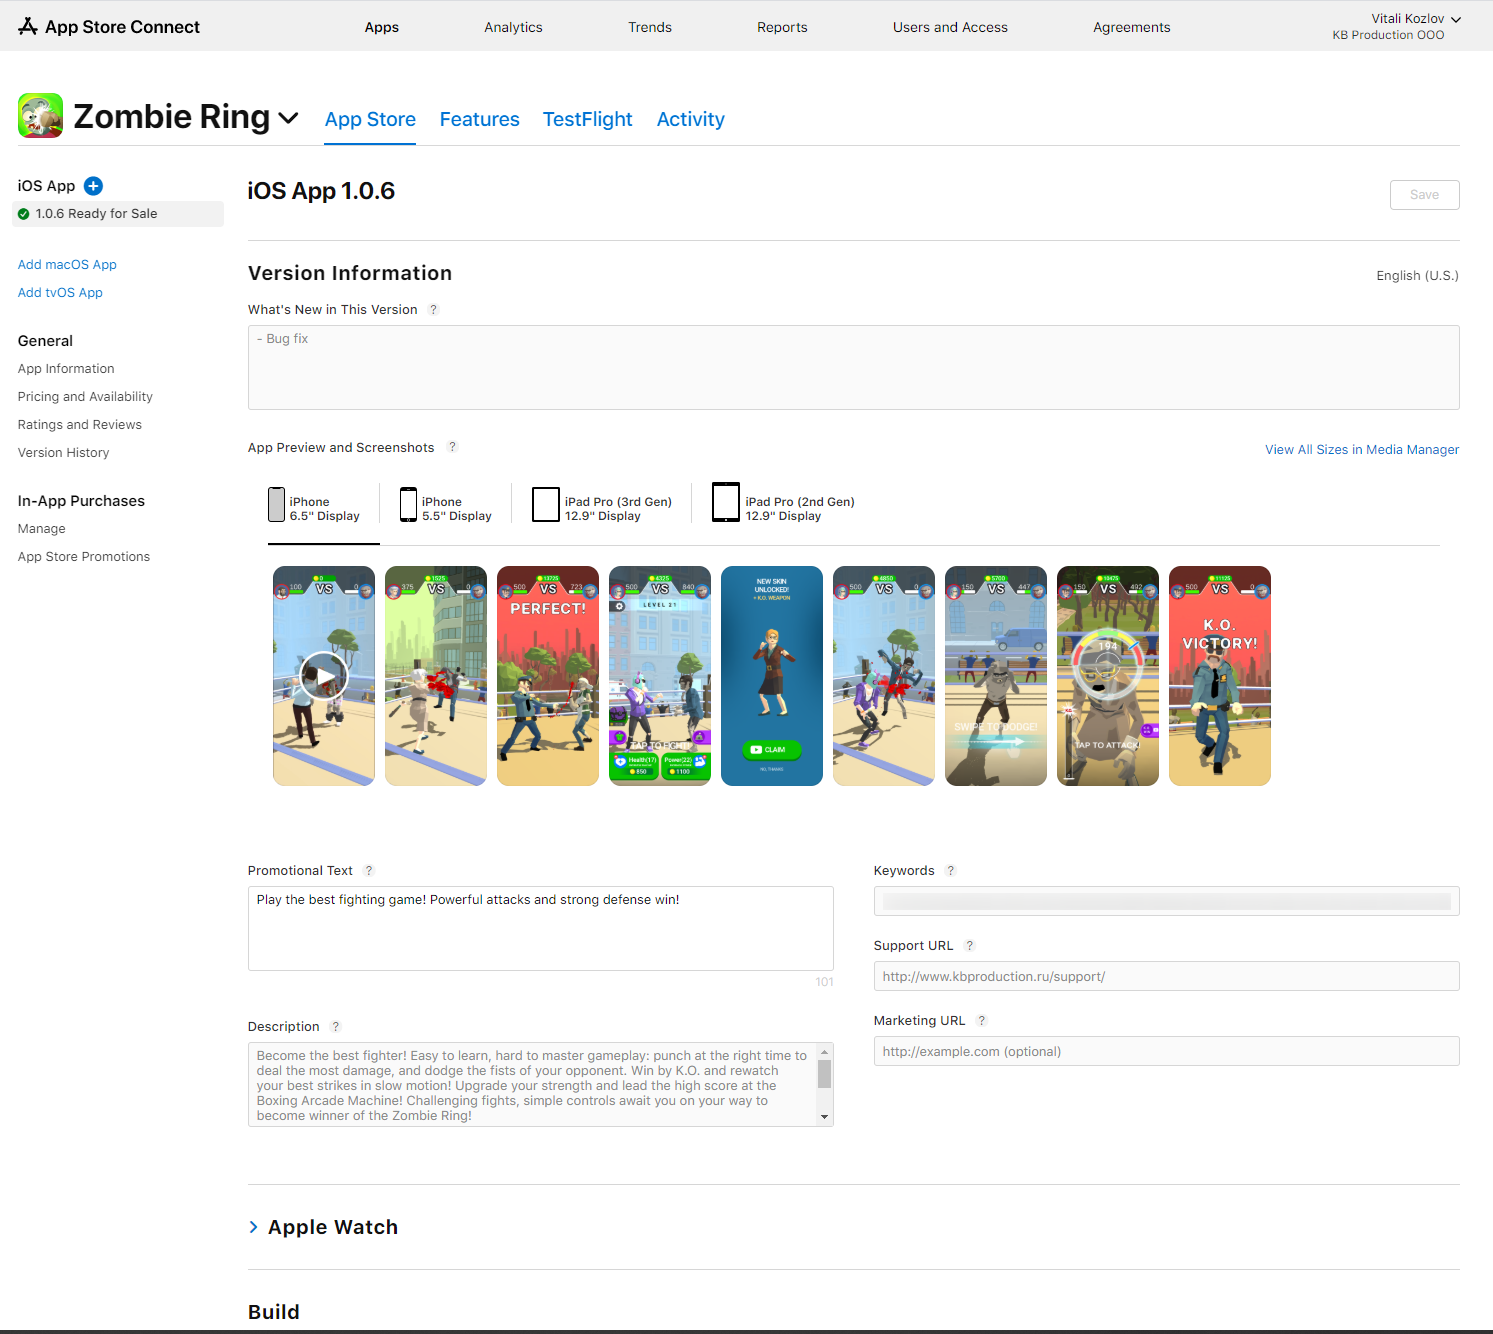The height and width of the screenshot is (1334, 1493).
Task: Click the Zombie Ring app icon
Action: [x=41, y=116]
